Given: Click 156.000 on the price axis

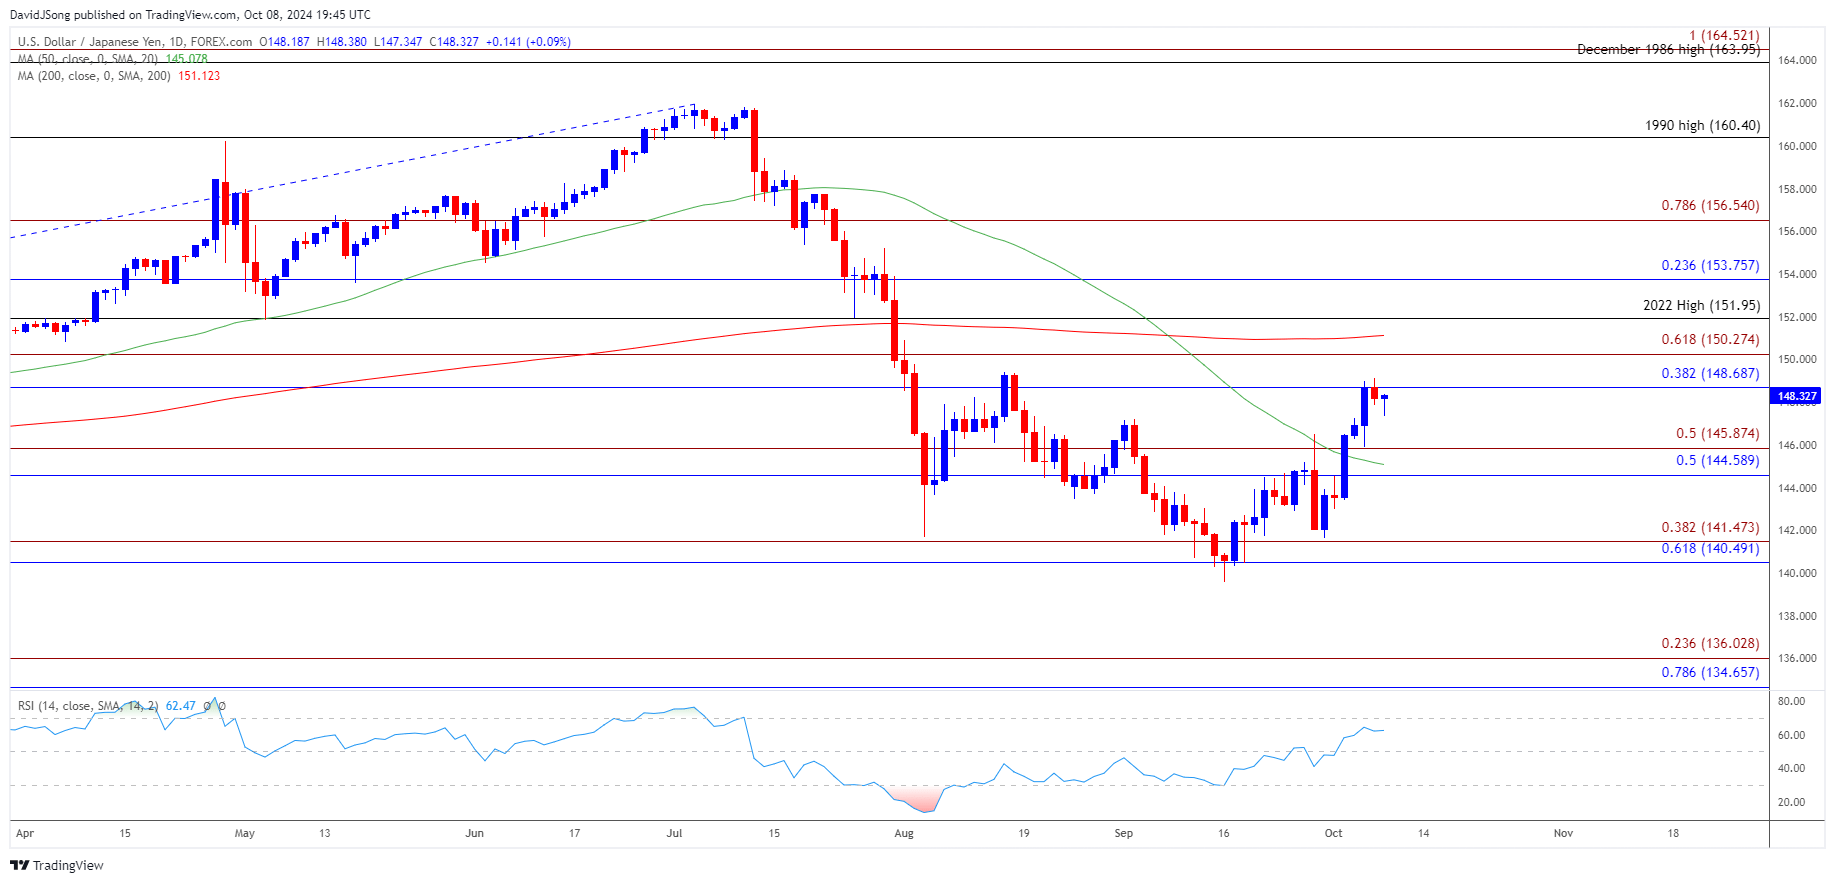Looking at the screenshot, I should (1796, 231).
